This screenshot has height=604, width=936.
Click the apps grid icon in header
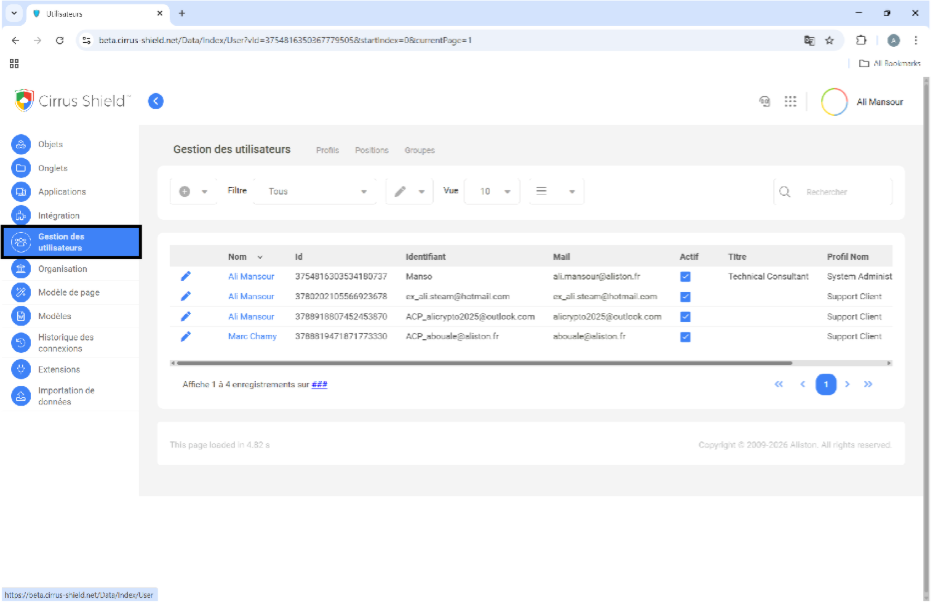[790, 101]
